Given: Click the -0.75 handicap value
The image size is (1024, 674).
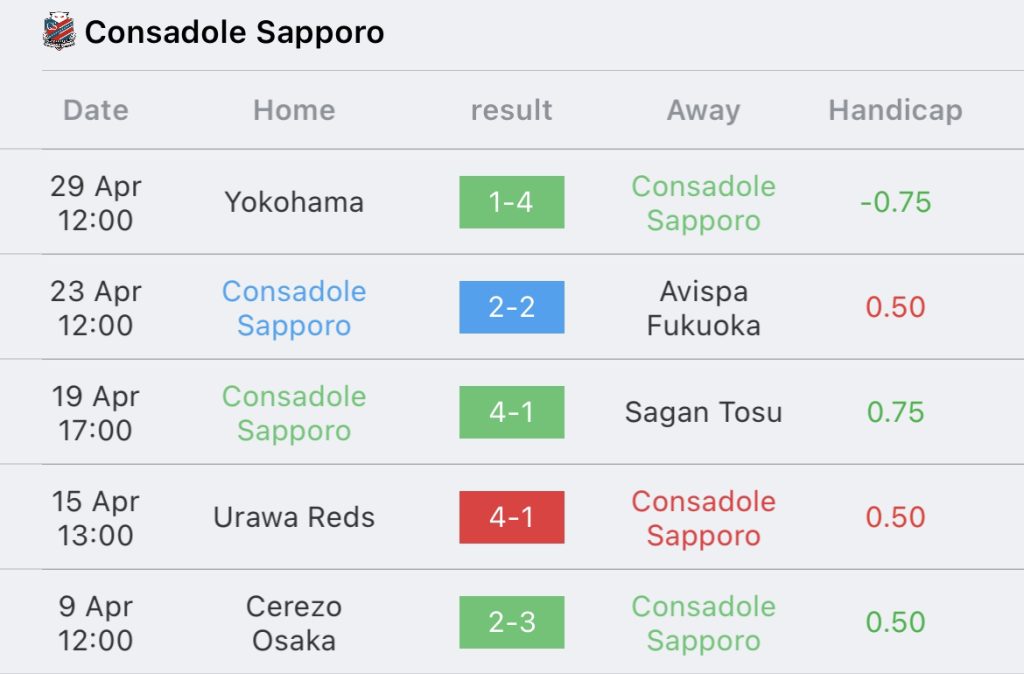Looking at the screenshot, I should coord(895,202).
